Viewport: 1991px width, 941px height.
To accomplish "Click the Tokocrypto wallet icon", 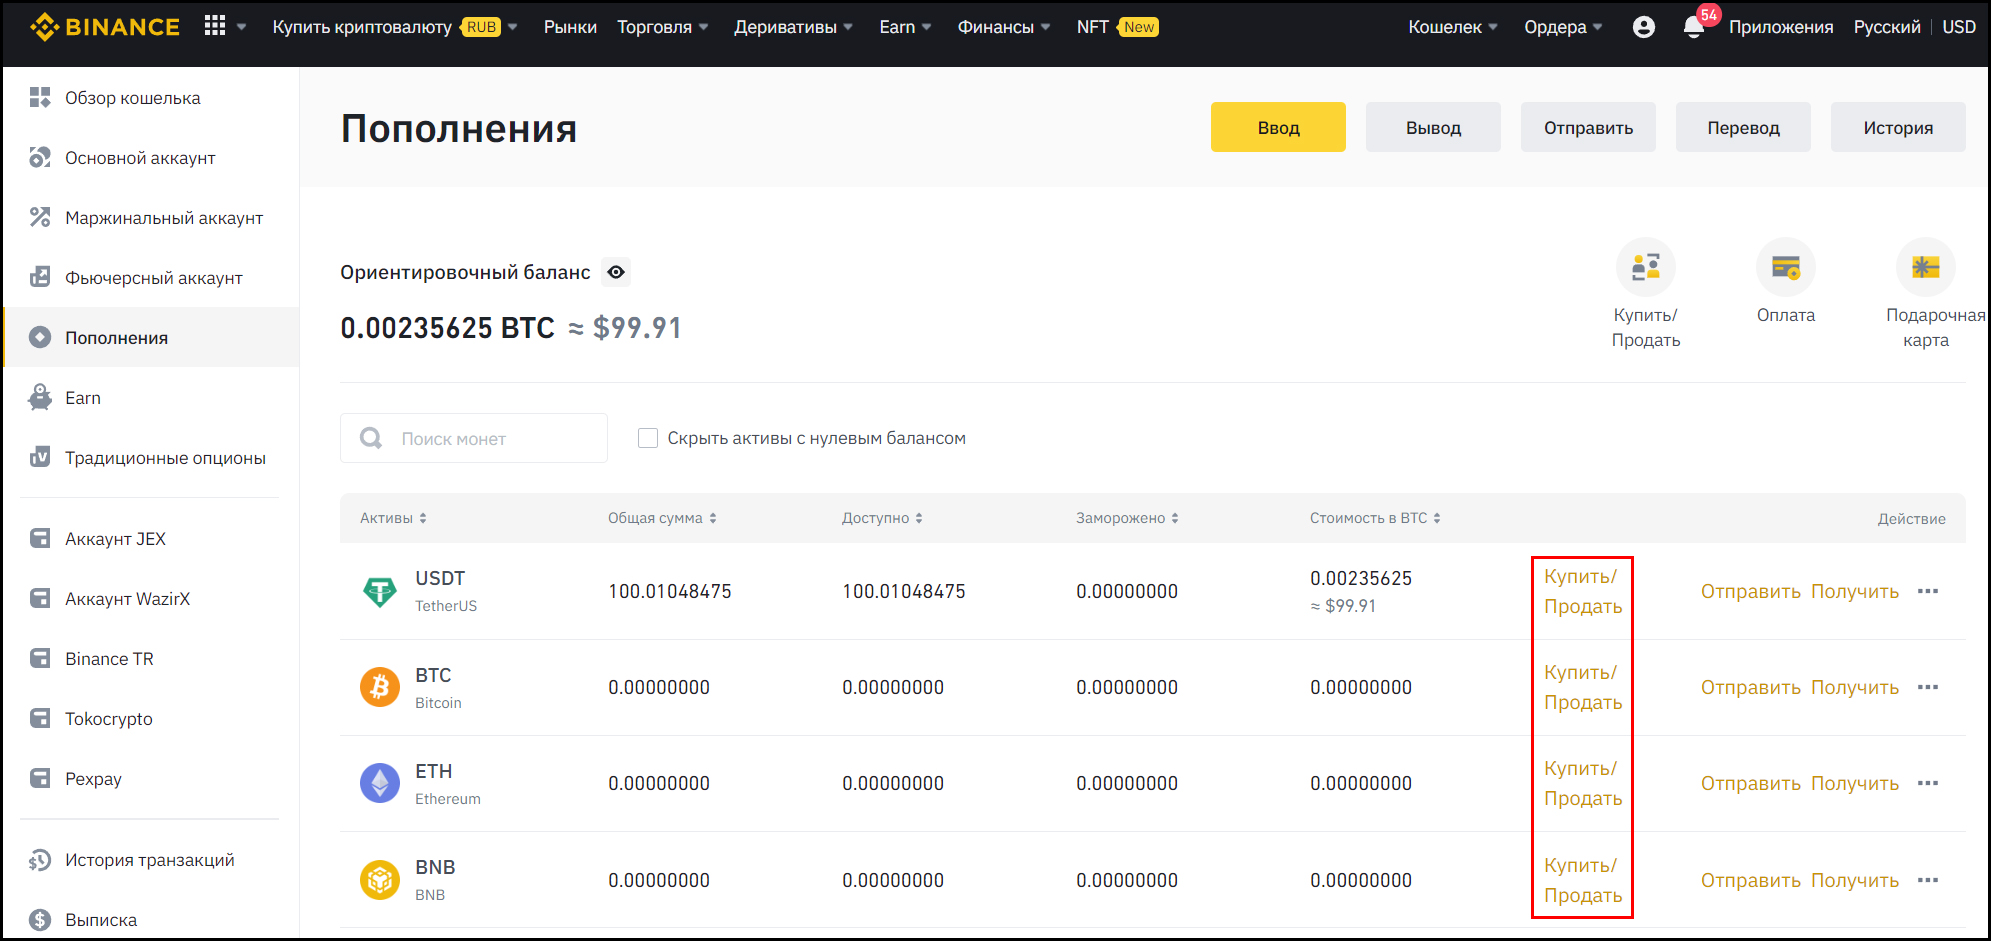I will point(40,718).
